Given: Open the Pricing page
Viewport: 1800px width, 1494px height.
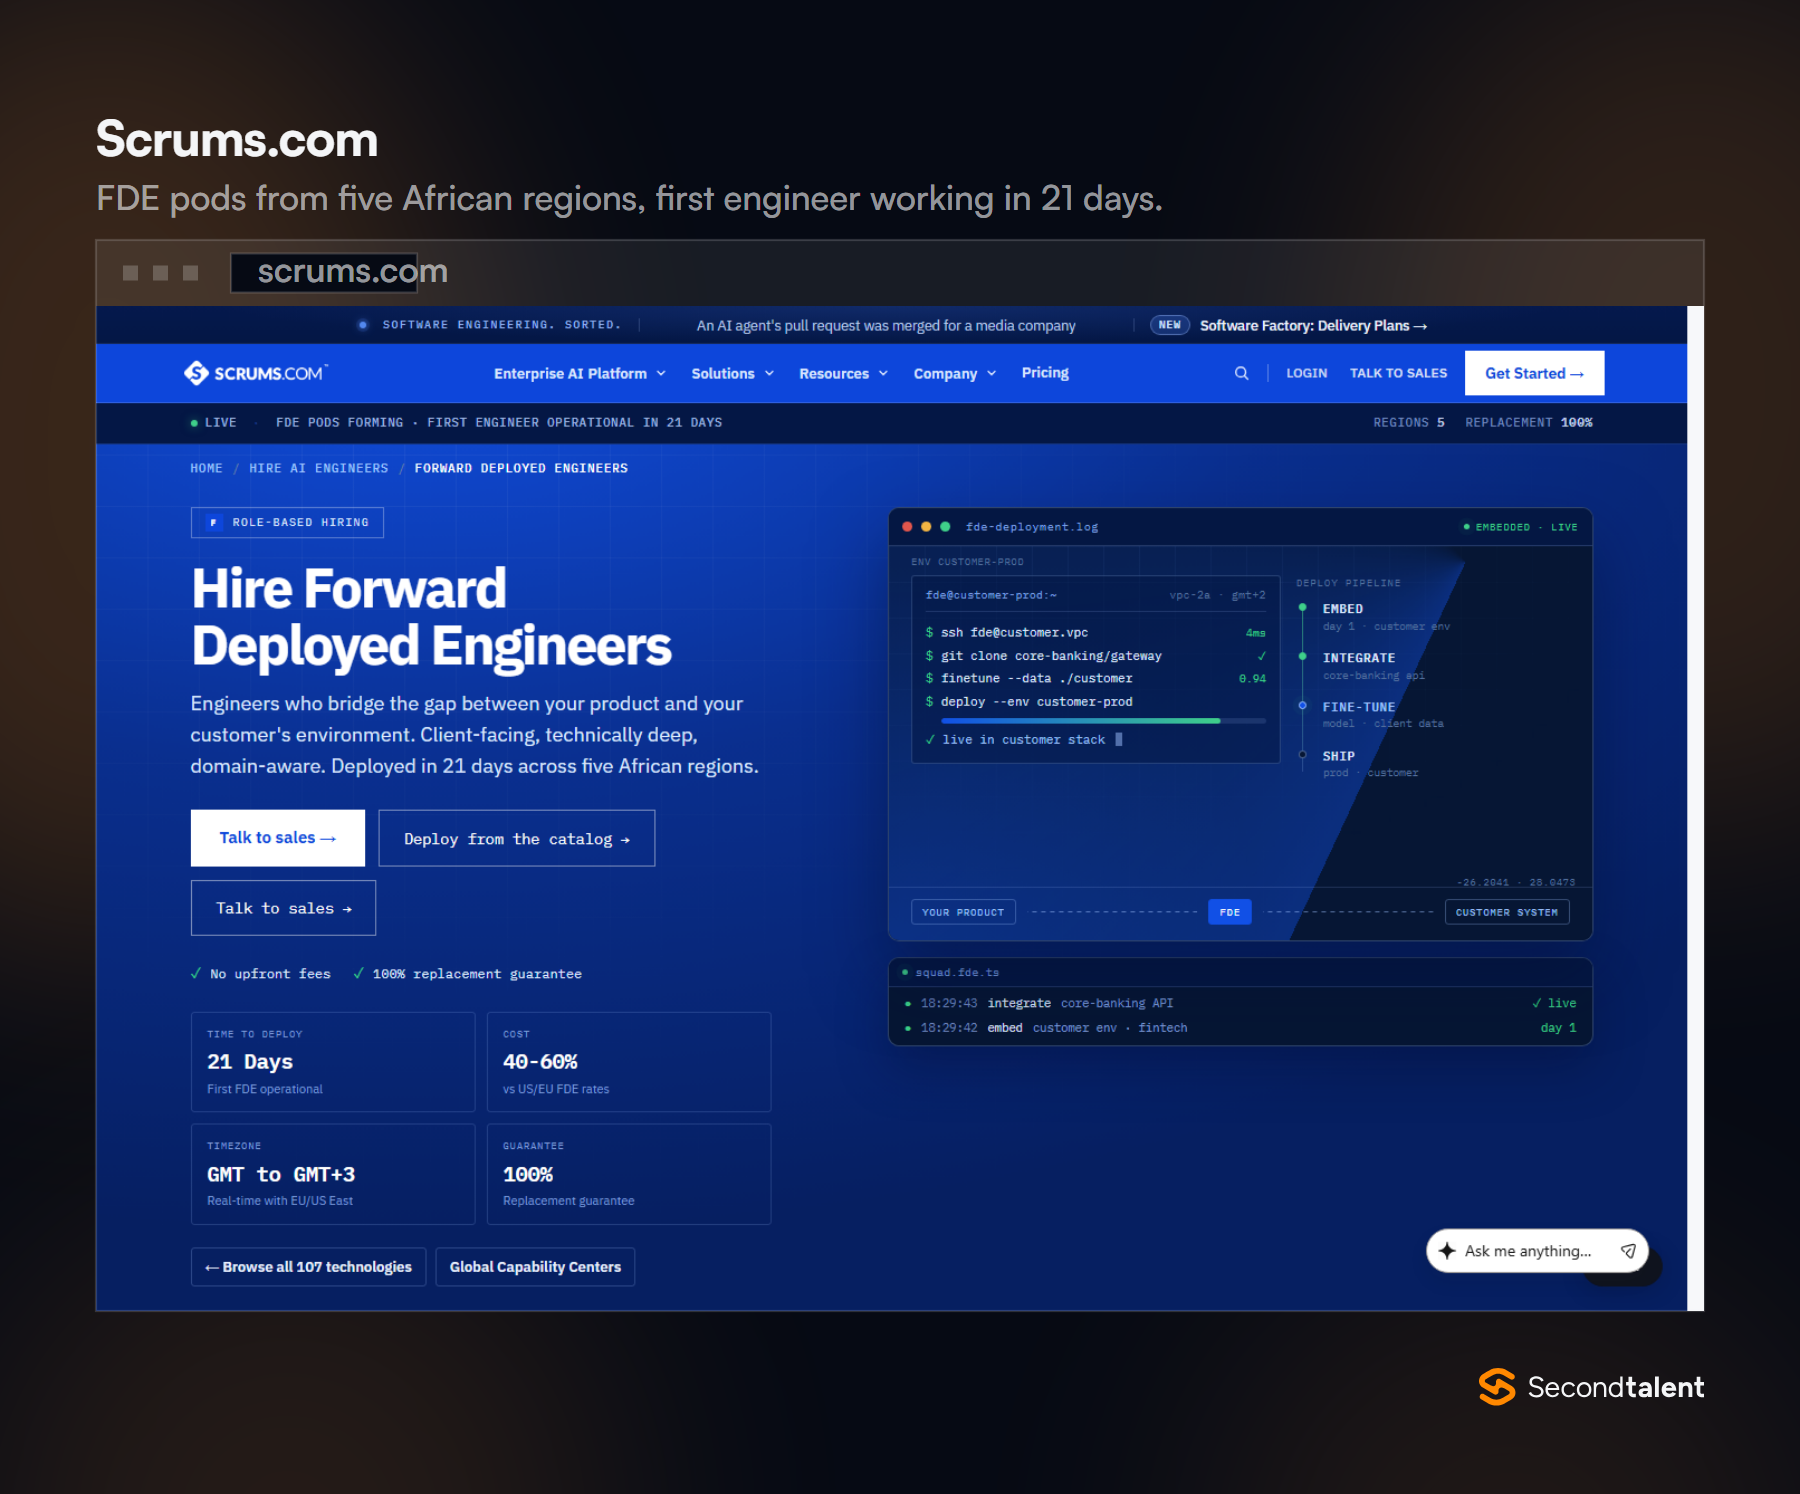Looking at the screenshot, I should click(1045, 373).
